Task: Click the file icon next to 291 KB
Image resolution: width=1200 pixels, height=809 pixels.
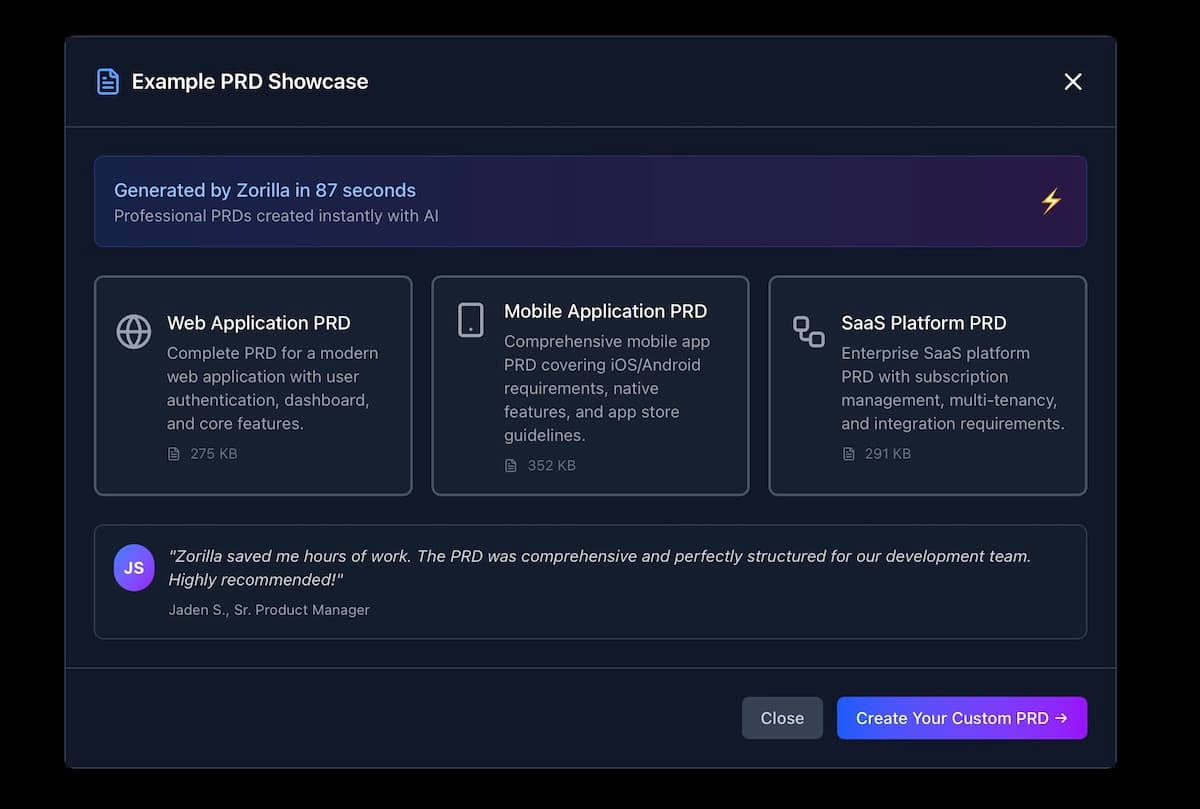Action: pos(848,454)
